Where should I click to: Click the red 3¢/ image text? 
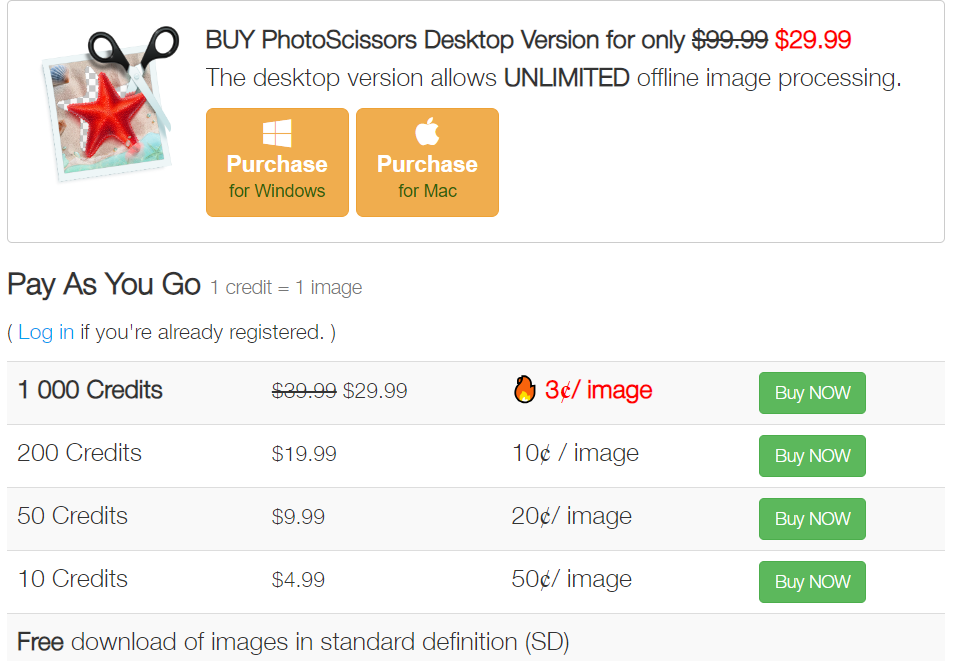tap(599, 390)
